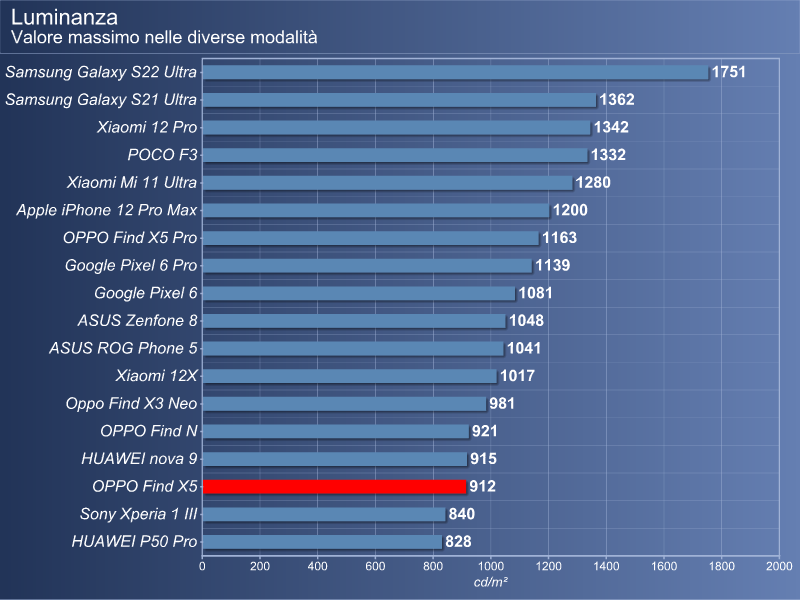800x600 pixels.
Task: Click the 'Luminanza' chart title
Action: 64,17
